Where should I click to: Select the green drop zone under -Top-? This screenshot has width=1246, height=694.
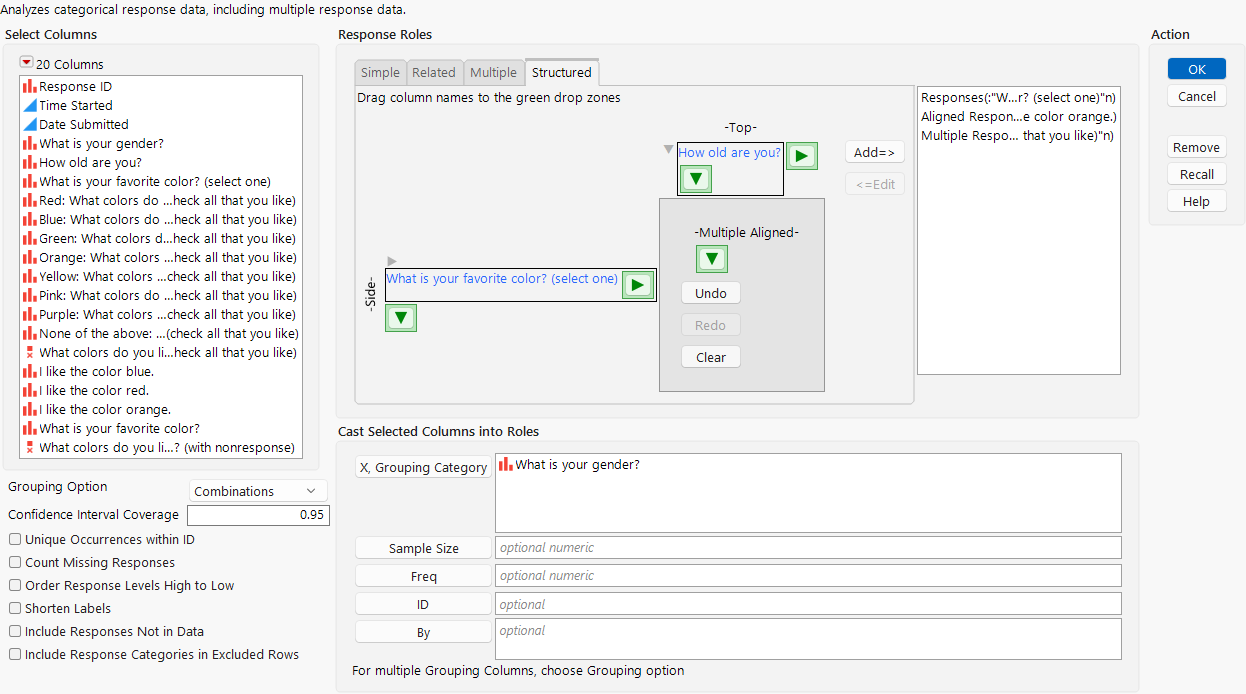pyautogui.click(x=695, y=178)
